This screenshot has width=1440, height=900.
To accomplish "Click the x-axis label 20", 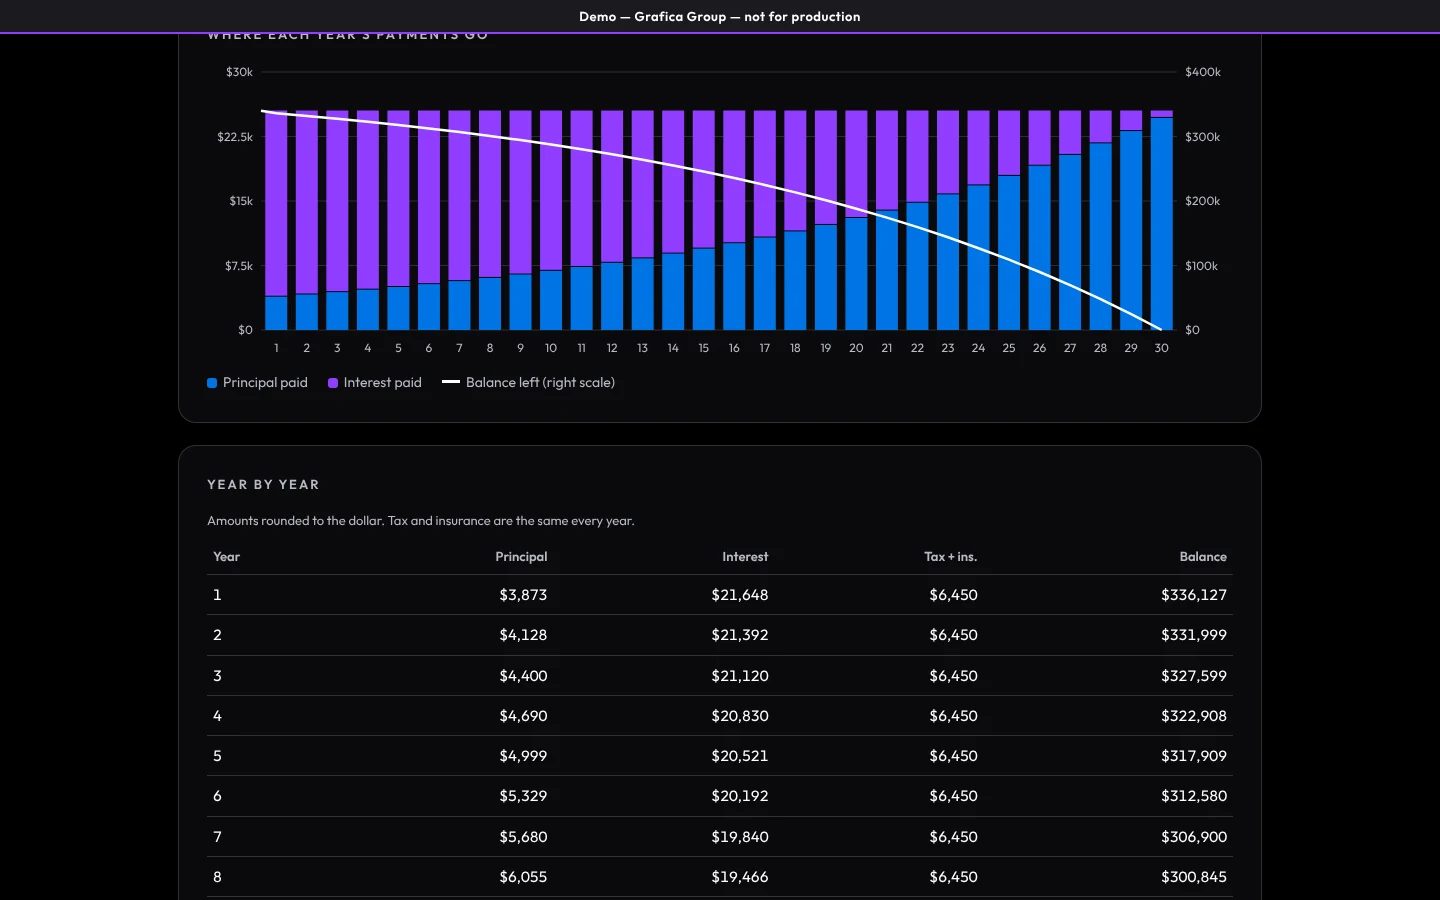I will point(856,348).
